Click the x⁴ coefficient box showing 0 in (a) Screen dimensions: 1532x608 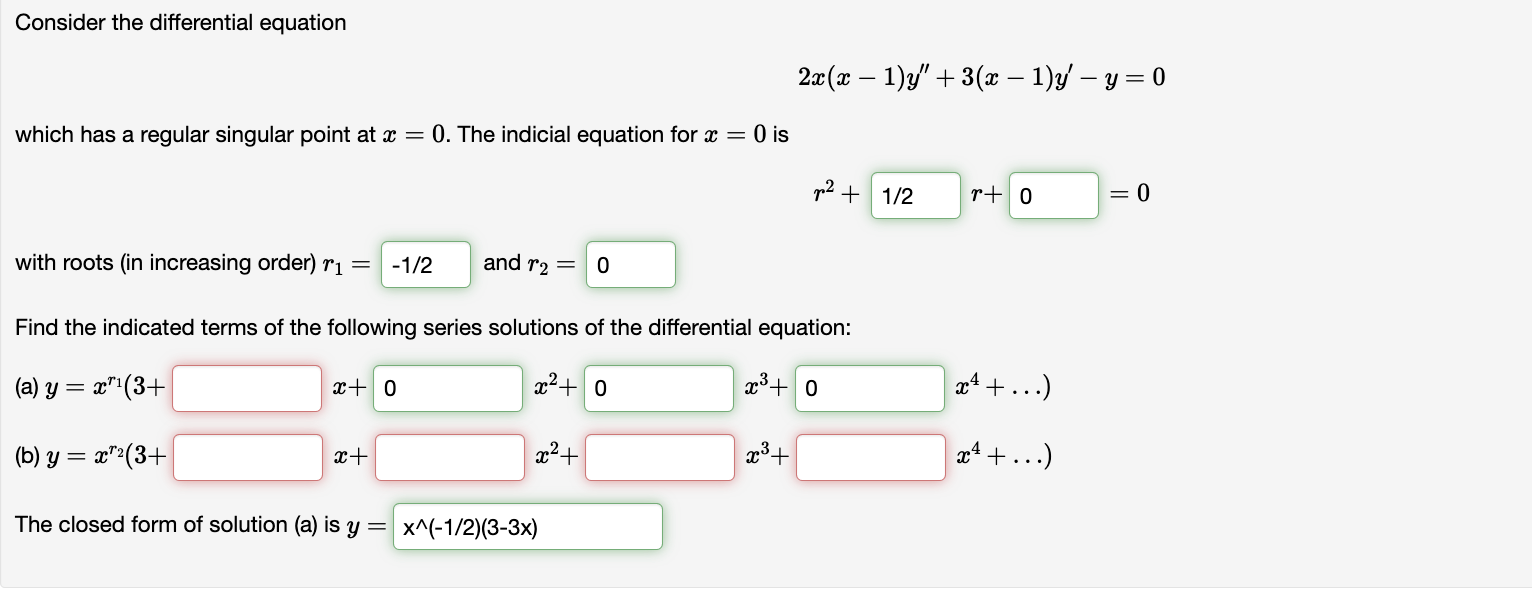pyautogui.click(x=869, y=388)
